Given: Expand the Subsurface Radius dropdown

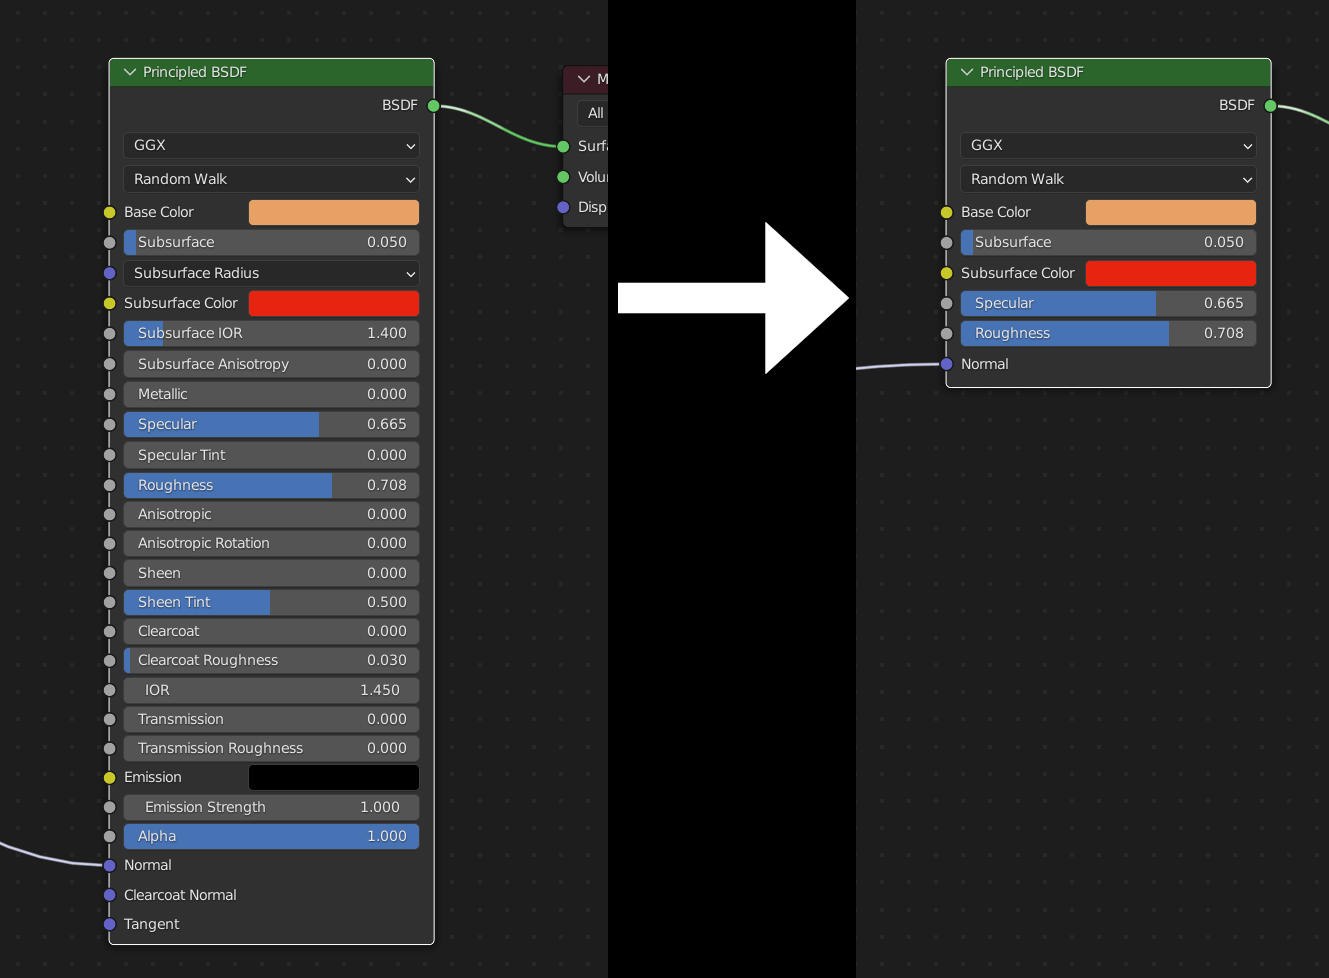Looking at the screenshot, I should 272,273.
